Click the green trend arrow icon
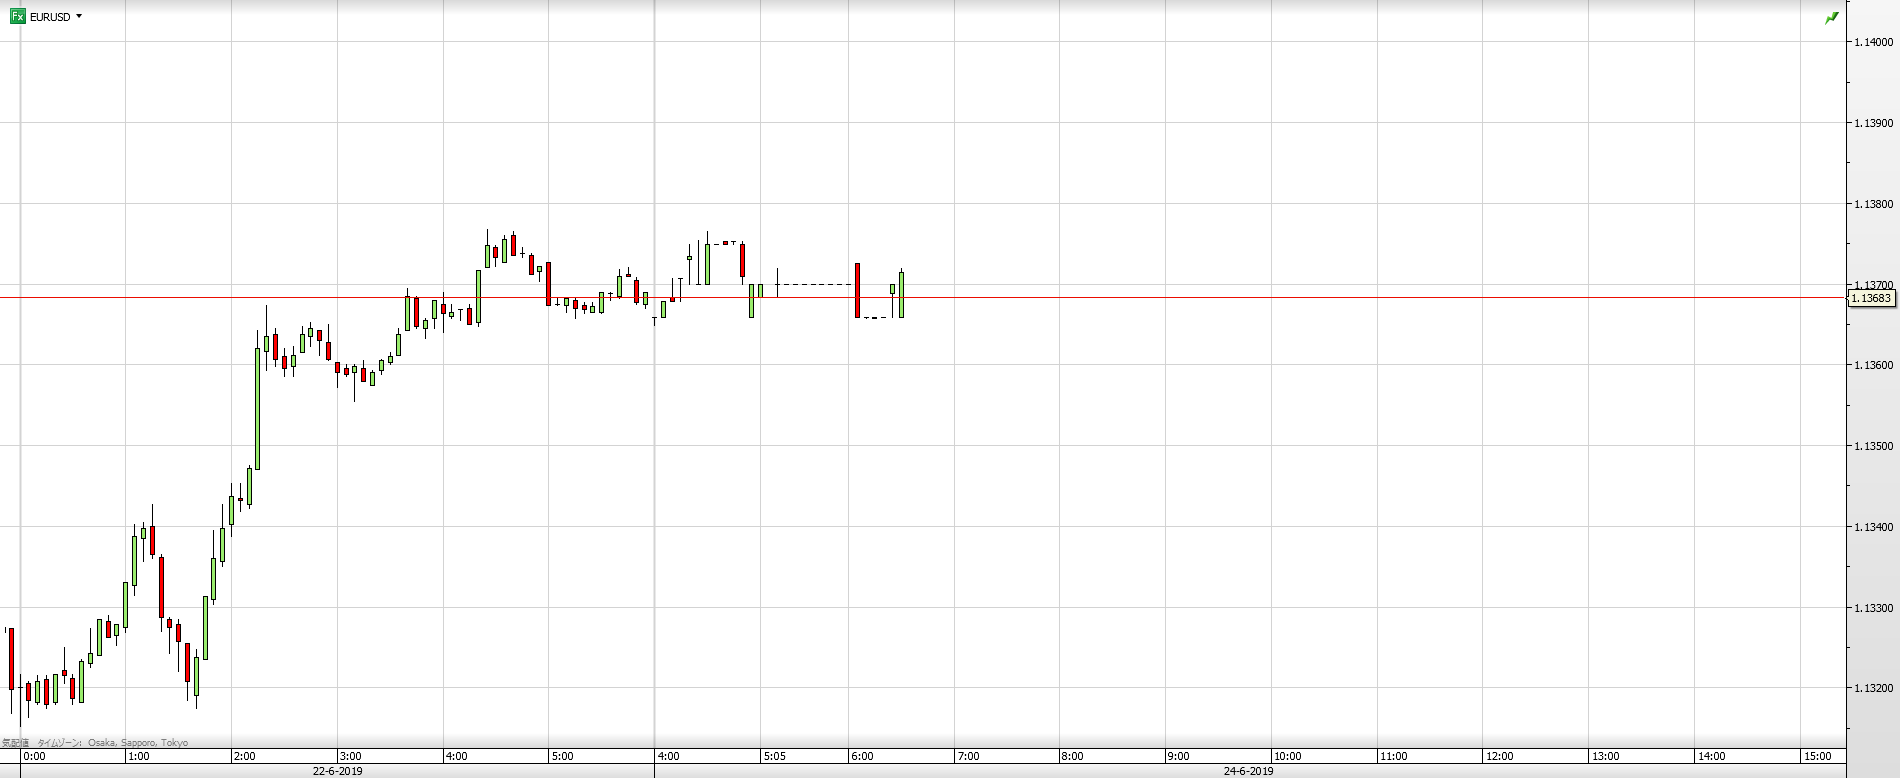This screenshot has height=778, width=1900. [1832, 17]
